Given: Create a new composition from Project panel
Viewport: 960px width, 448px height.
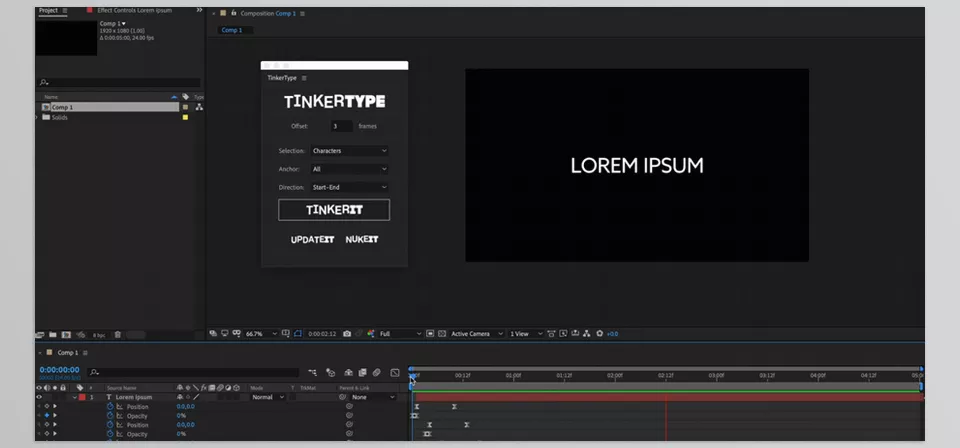Looking at the screenshot, I should click(66, 335).
